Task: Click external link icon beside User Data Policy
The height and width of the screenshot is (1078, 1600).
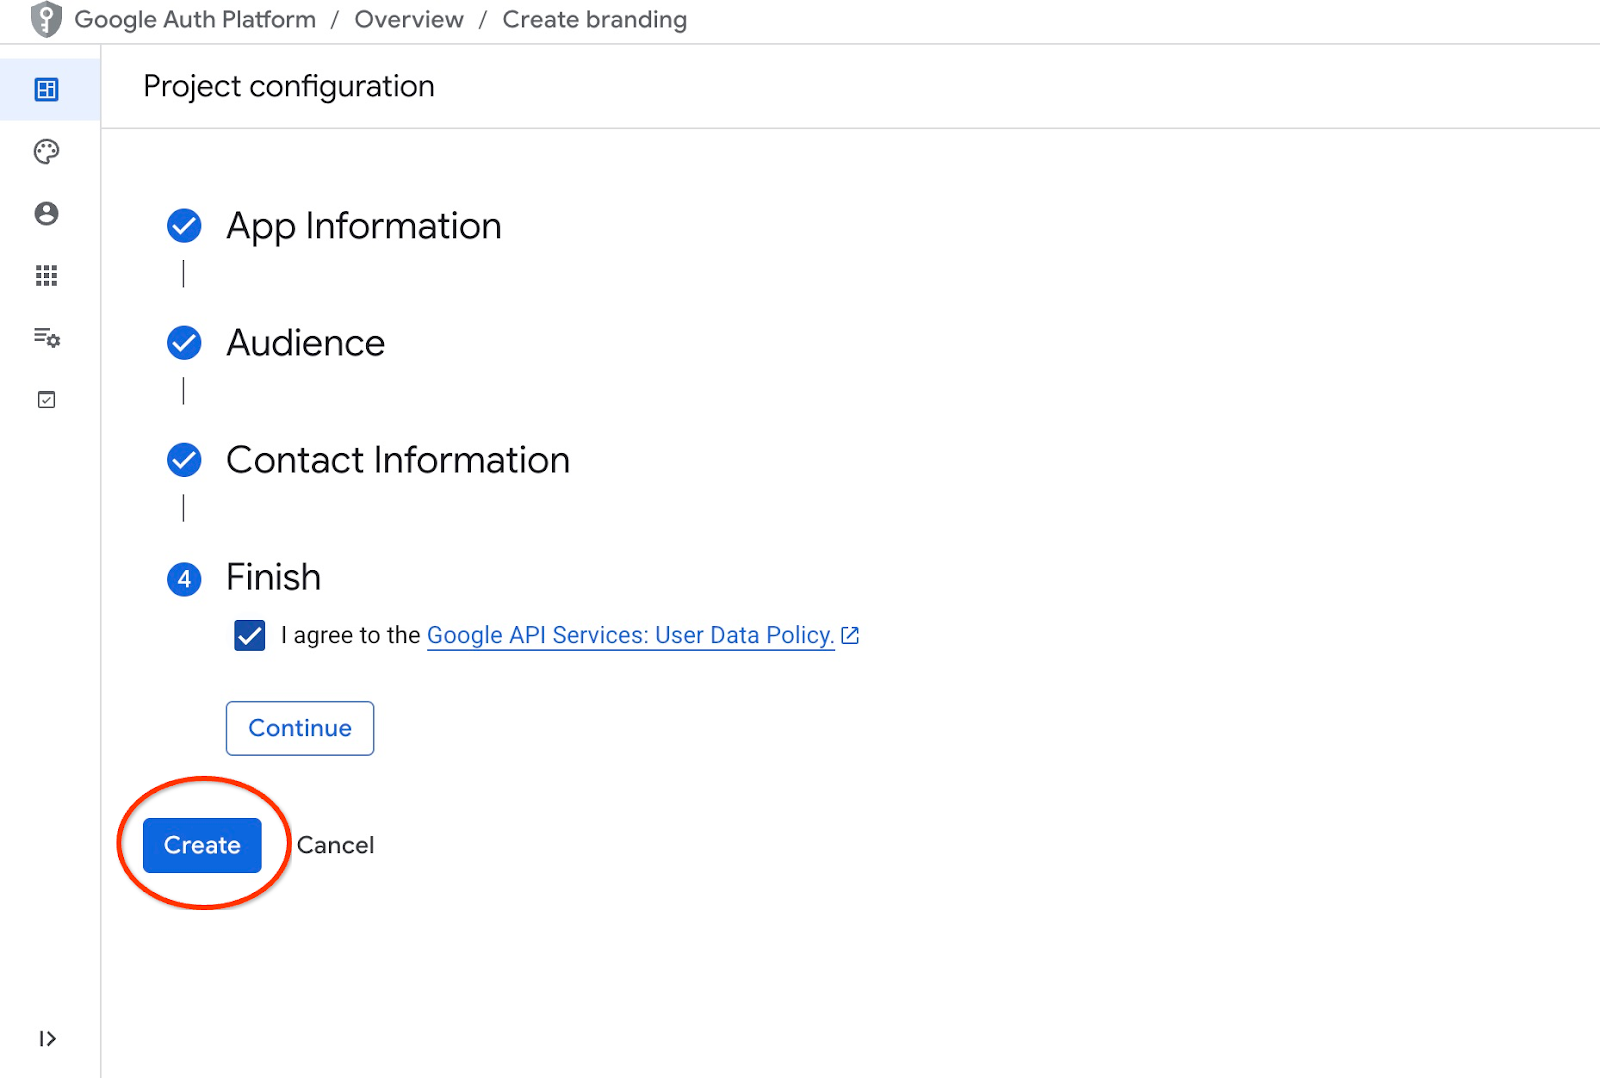Action: pyautogui.click(x=850, y=636)
